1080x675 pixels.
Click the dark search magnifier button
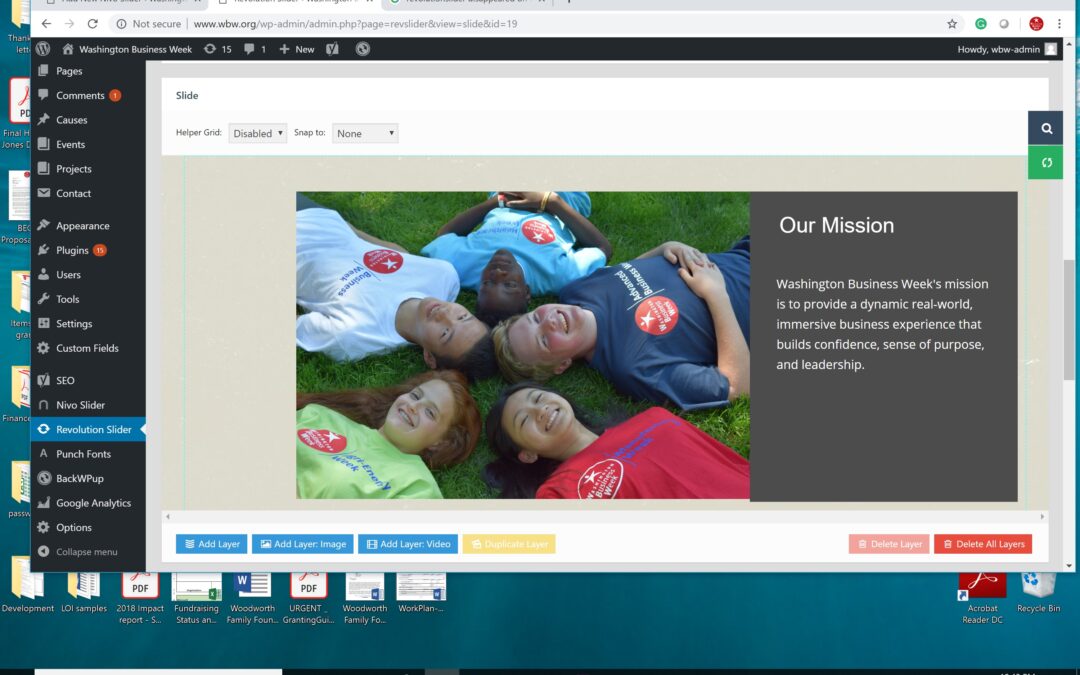[x=1046, y=128]
